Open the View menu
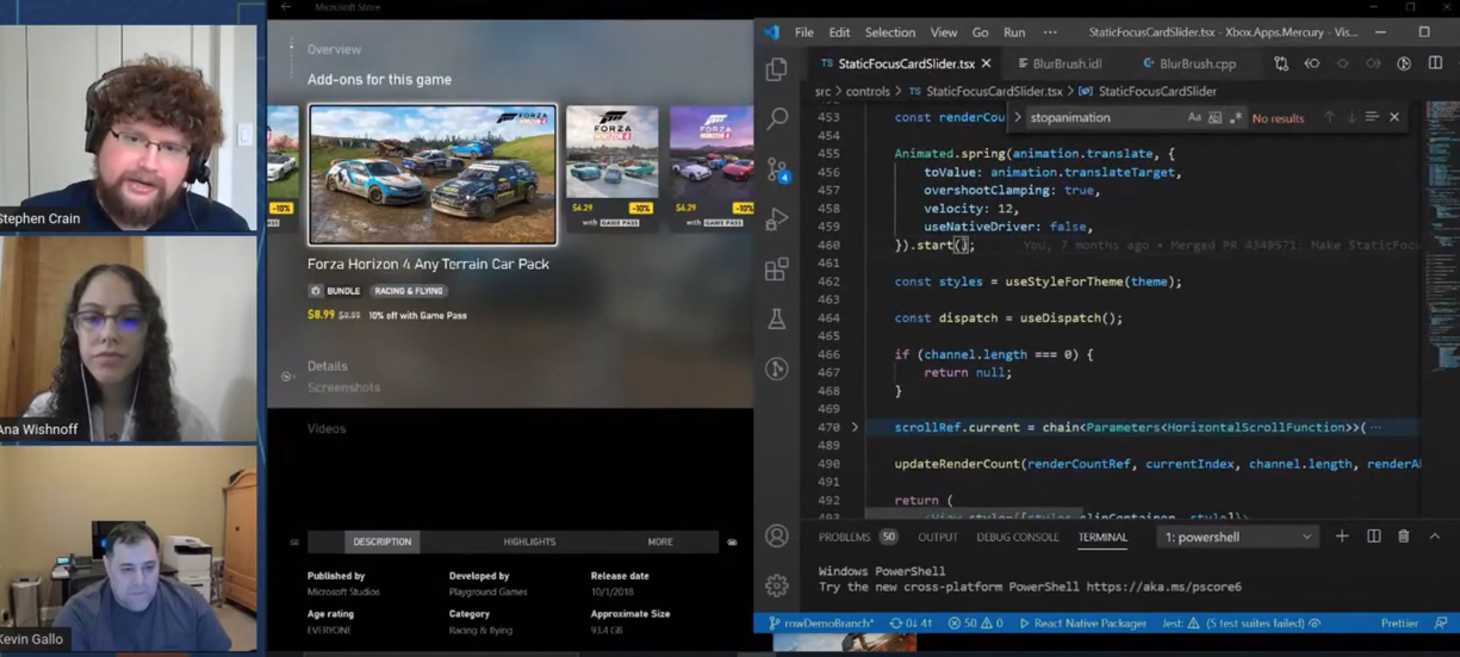The height and width of the screenshot is (657, 1460). [943, 32]
